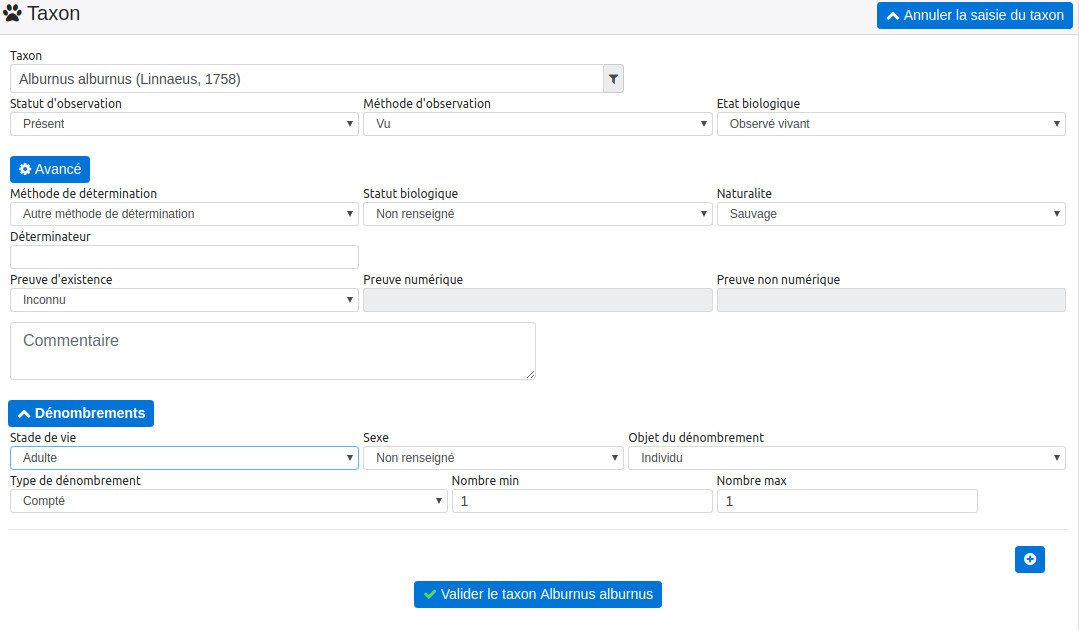Image resolution: width=1079 pixels, height=630 pixels.
Task: Click the Nombre max field
Action: [x=846, y=501]
